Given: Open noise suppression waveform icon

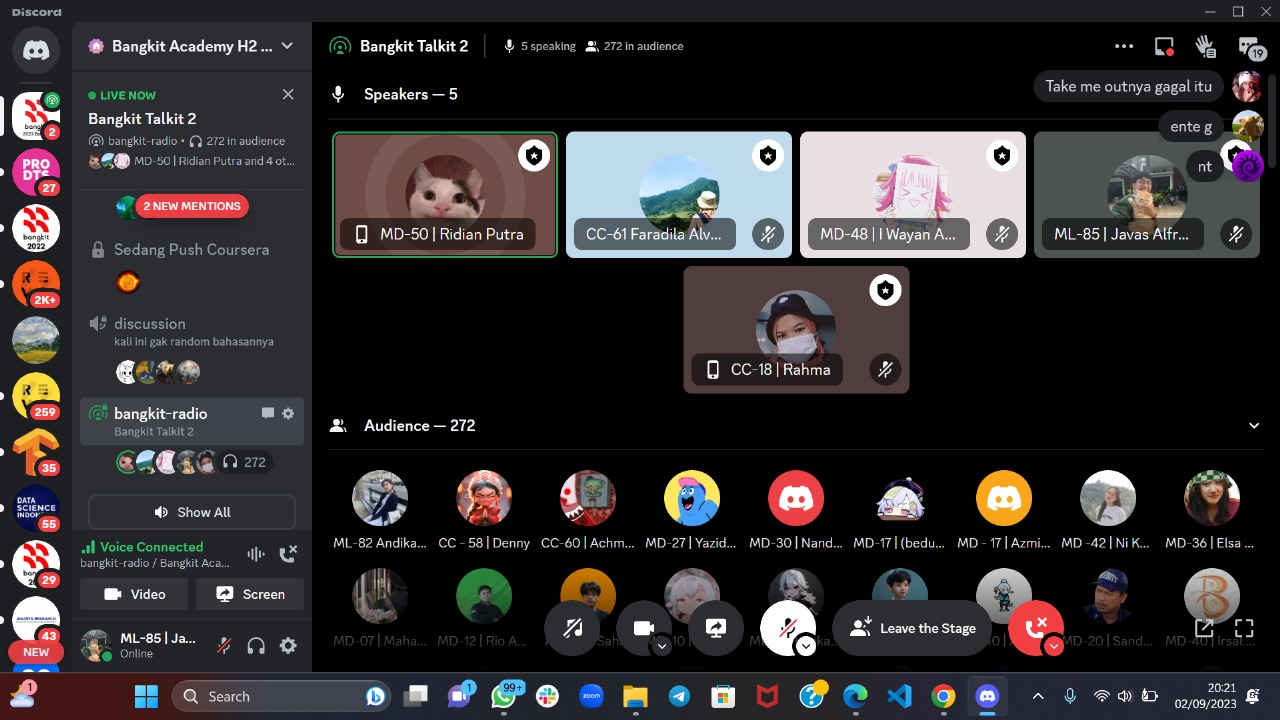Looking at the screenshot, I should click(x=256, y=554).
